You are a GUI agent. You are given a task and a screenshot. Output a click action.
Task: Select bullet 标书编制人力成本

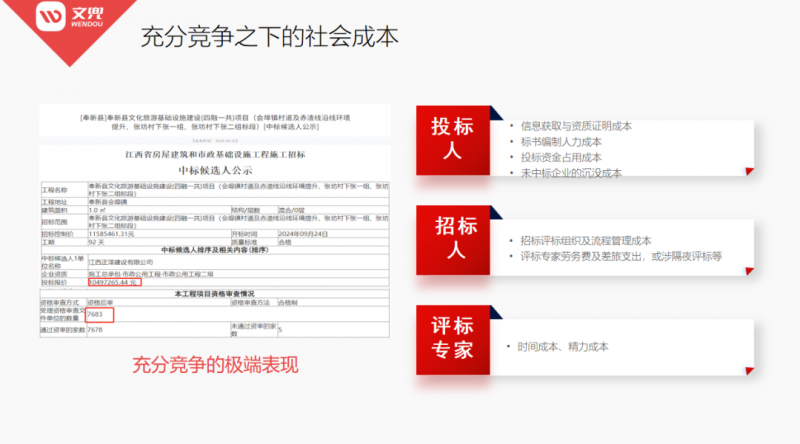(x=561, y=142)
